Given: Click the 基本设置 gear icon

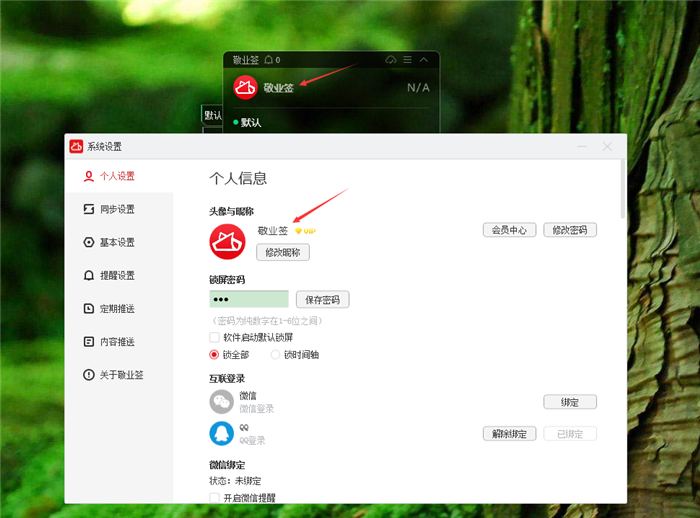Looking at the screenshot, I should point(89,242).
